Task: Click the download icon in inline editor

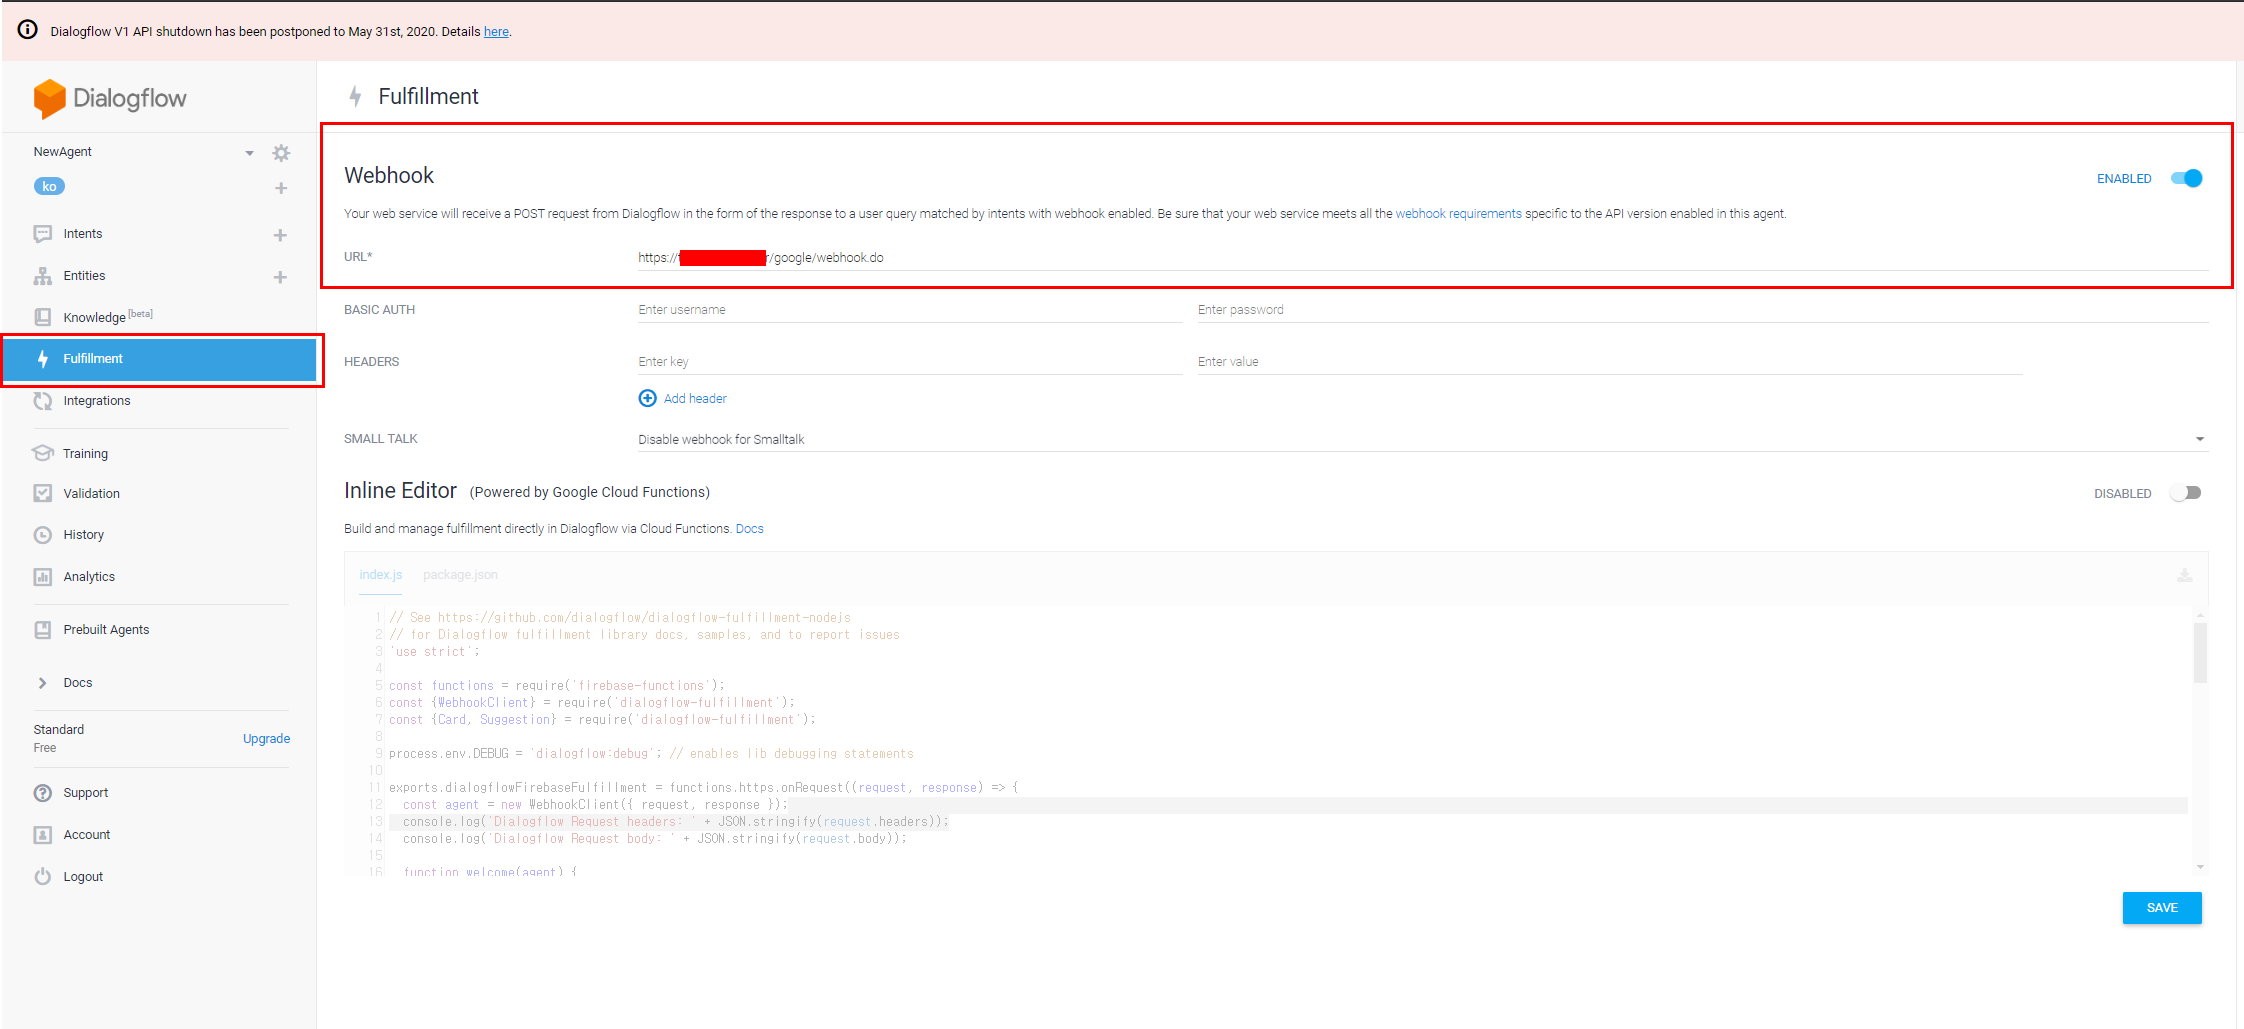Action: tap(2185, 575)
